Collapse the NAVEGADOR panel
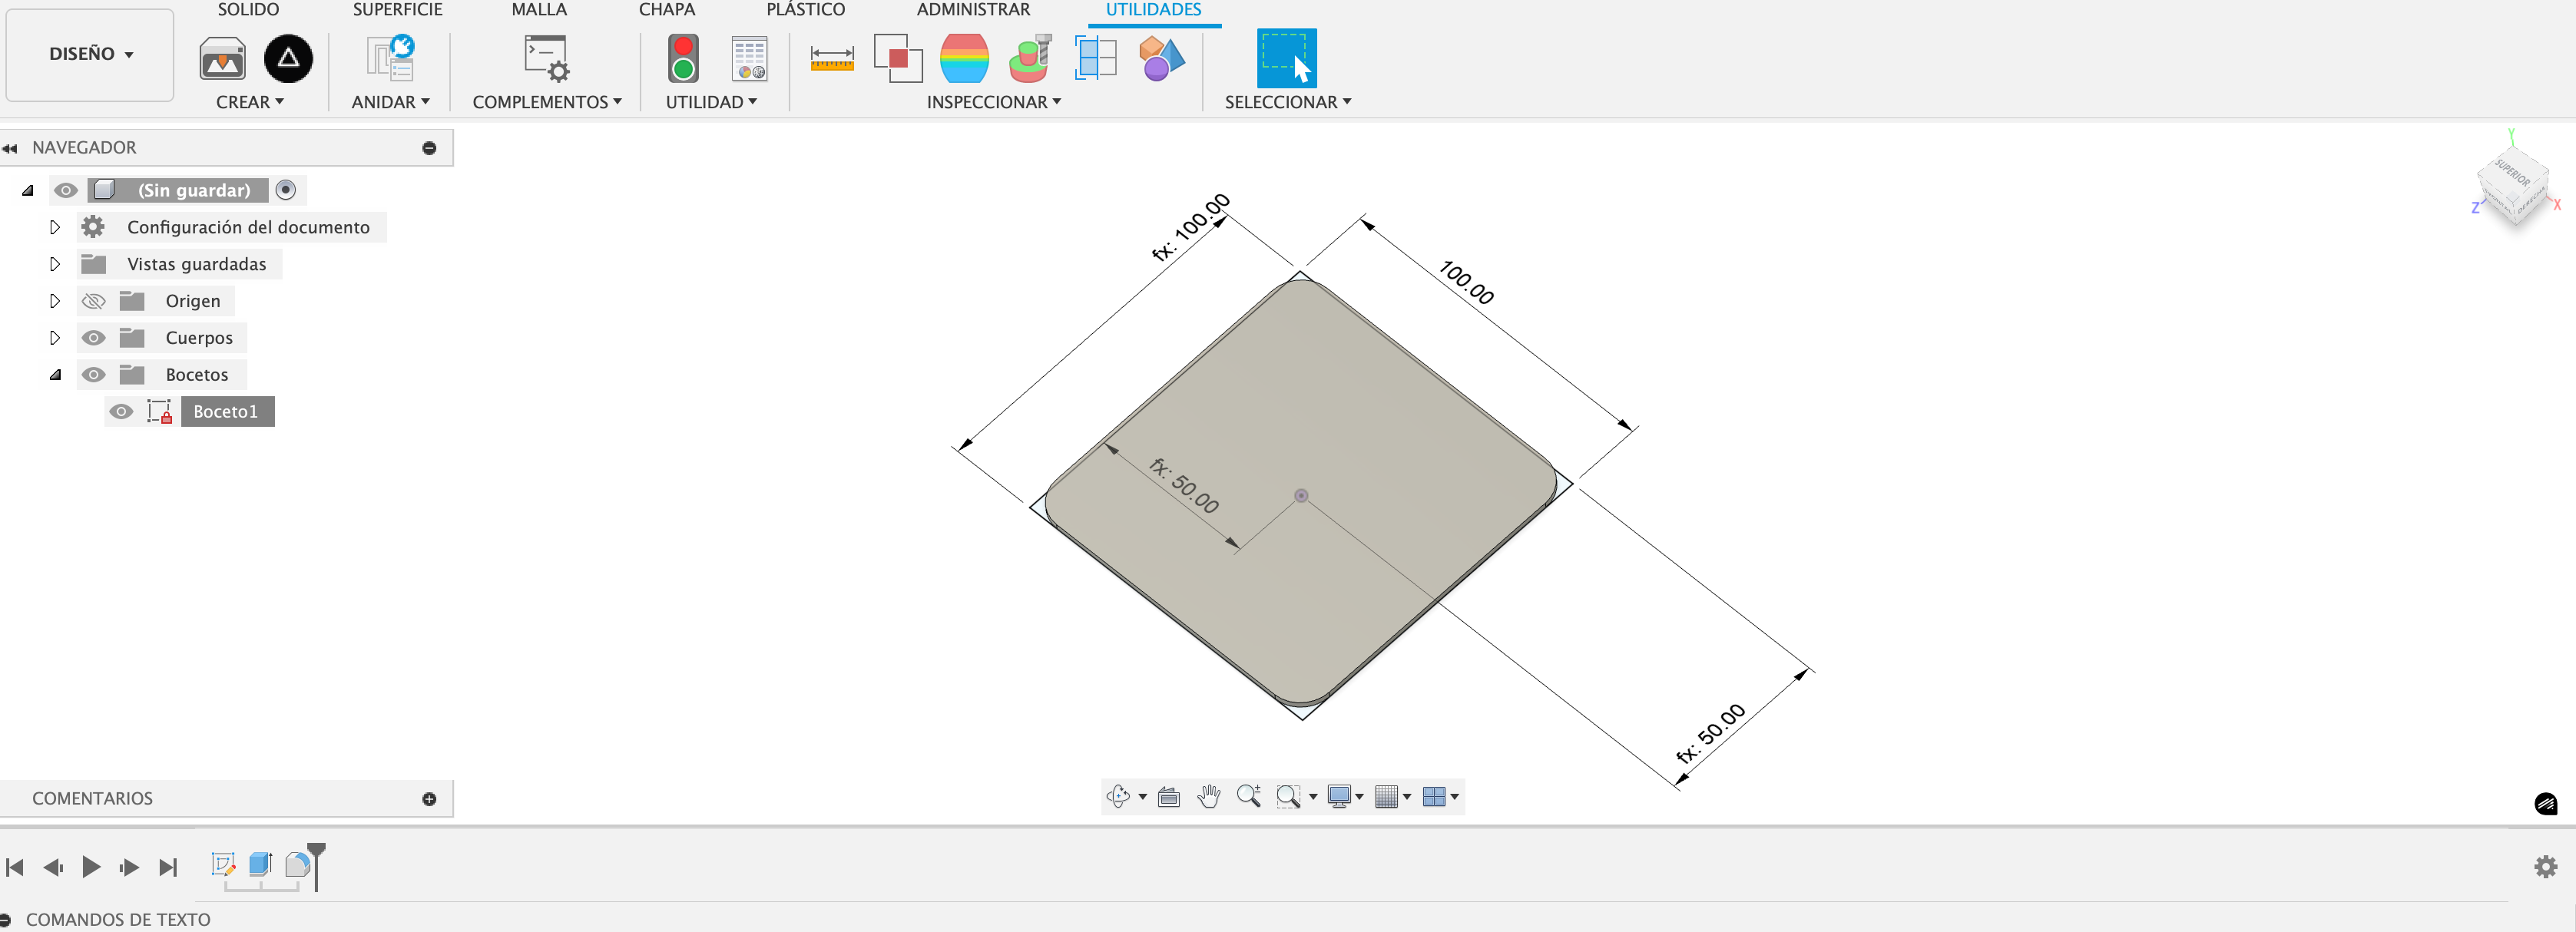 coord(11,147)
